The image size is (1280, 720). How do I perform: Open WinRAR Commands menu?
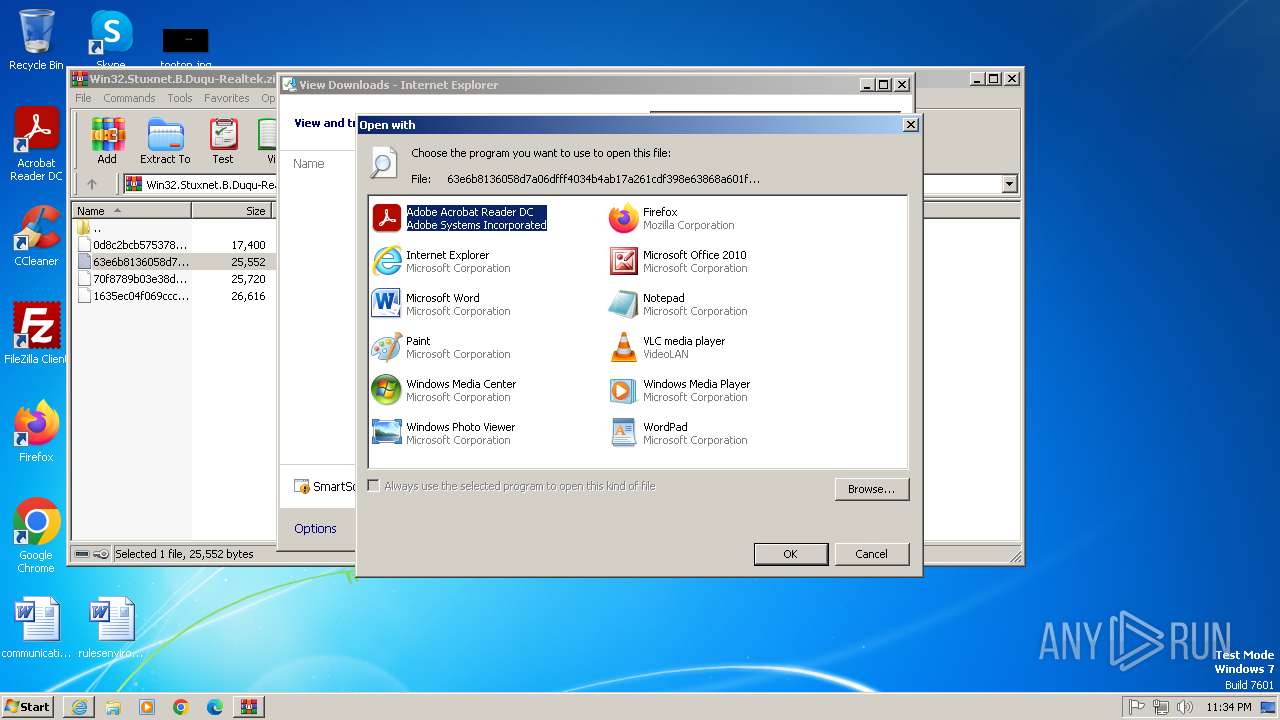[x=129, y=98]
